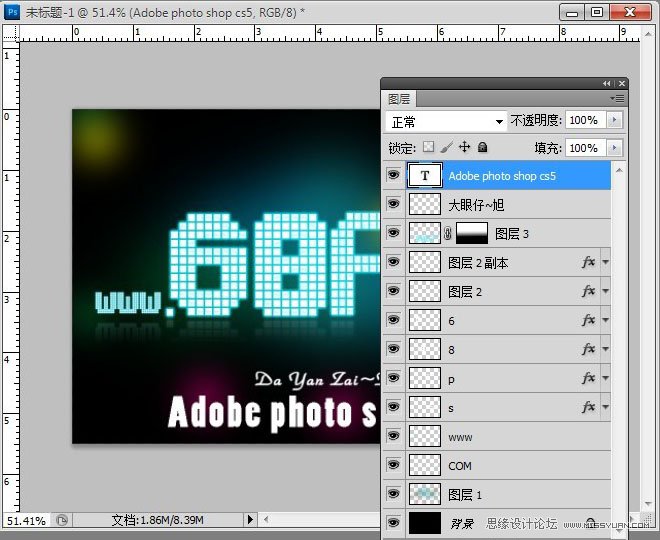Click the fx icon on 图层 2 副本

pos(588,262)
